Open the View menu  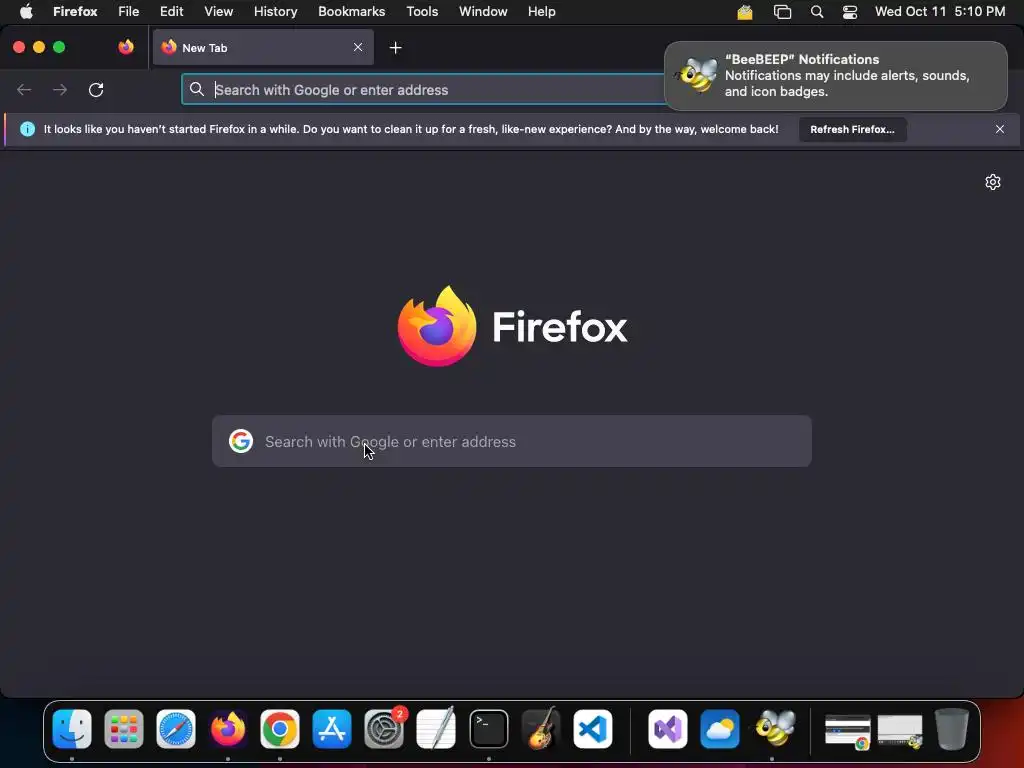pos(219,11)
